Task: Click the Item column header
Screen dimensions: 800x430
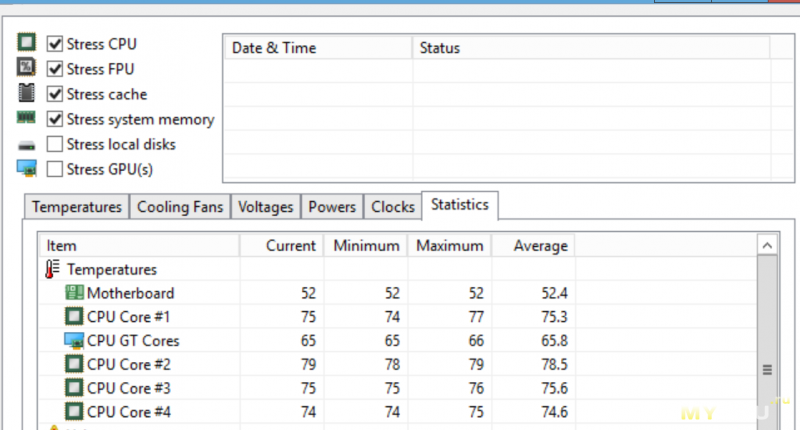Action: [x=139, y=245]
